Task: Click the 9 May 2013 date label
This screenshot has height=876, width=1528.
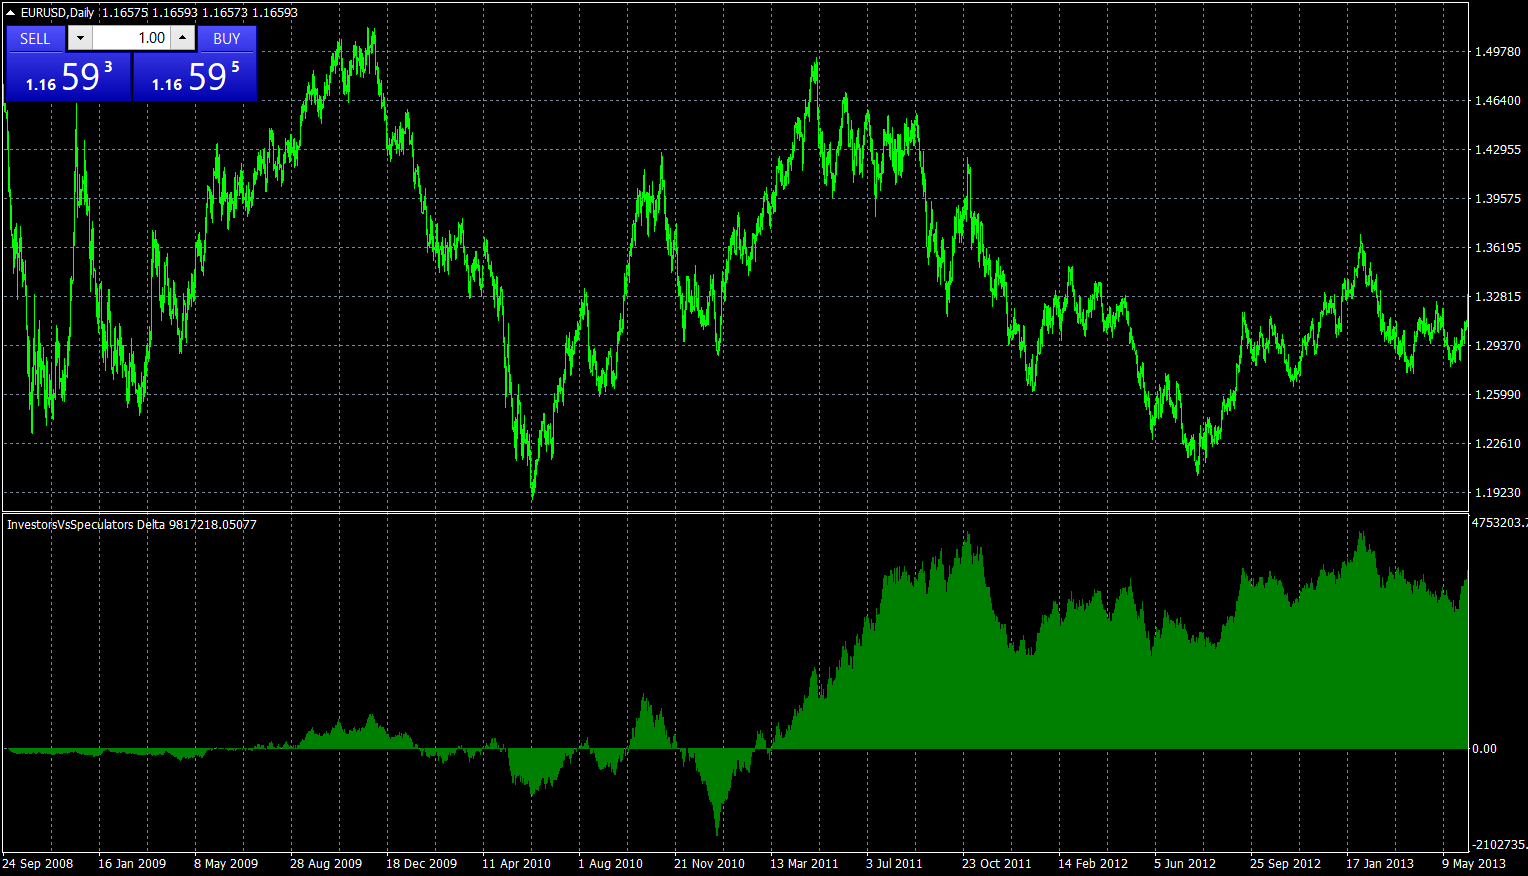Action: (x=1474, y=863)
